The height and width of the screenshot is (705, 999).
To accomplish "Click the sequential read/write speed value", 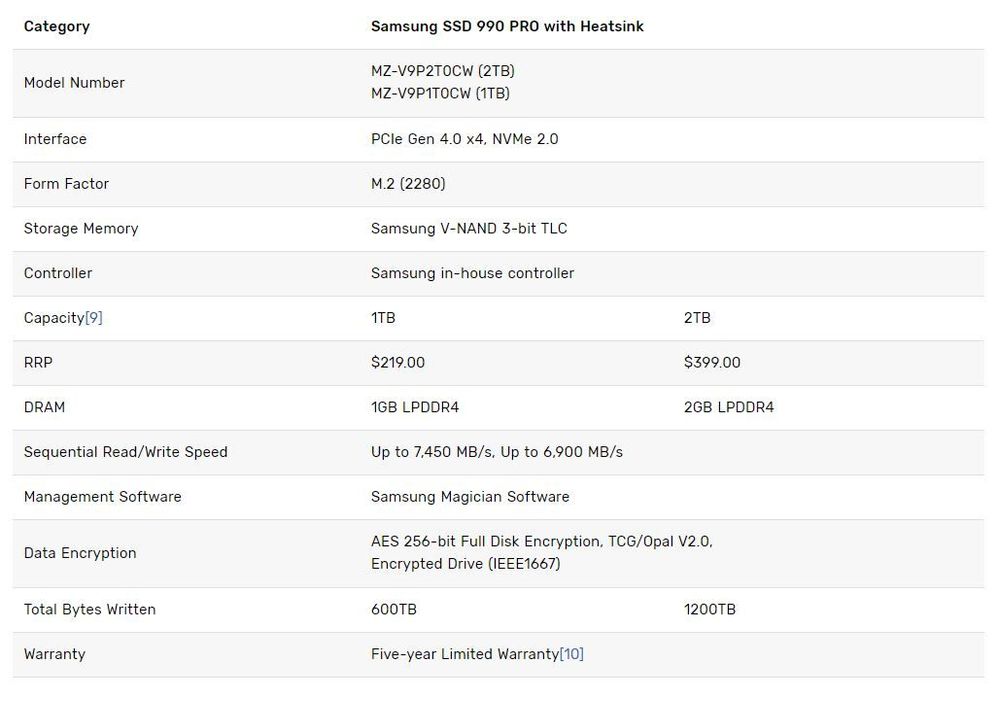I will (x=497, y=452).
